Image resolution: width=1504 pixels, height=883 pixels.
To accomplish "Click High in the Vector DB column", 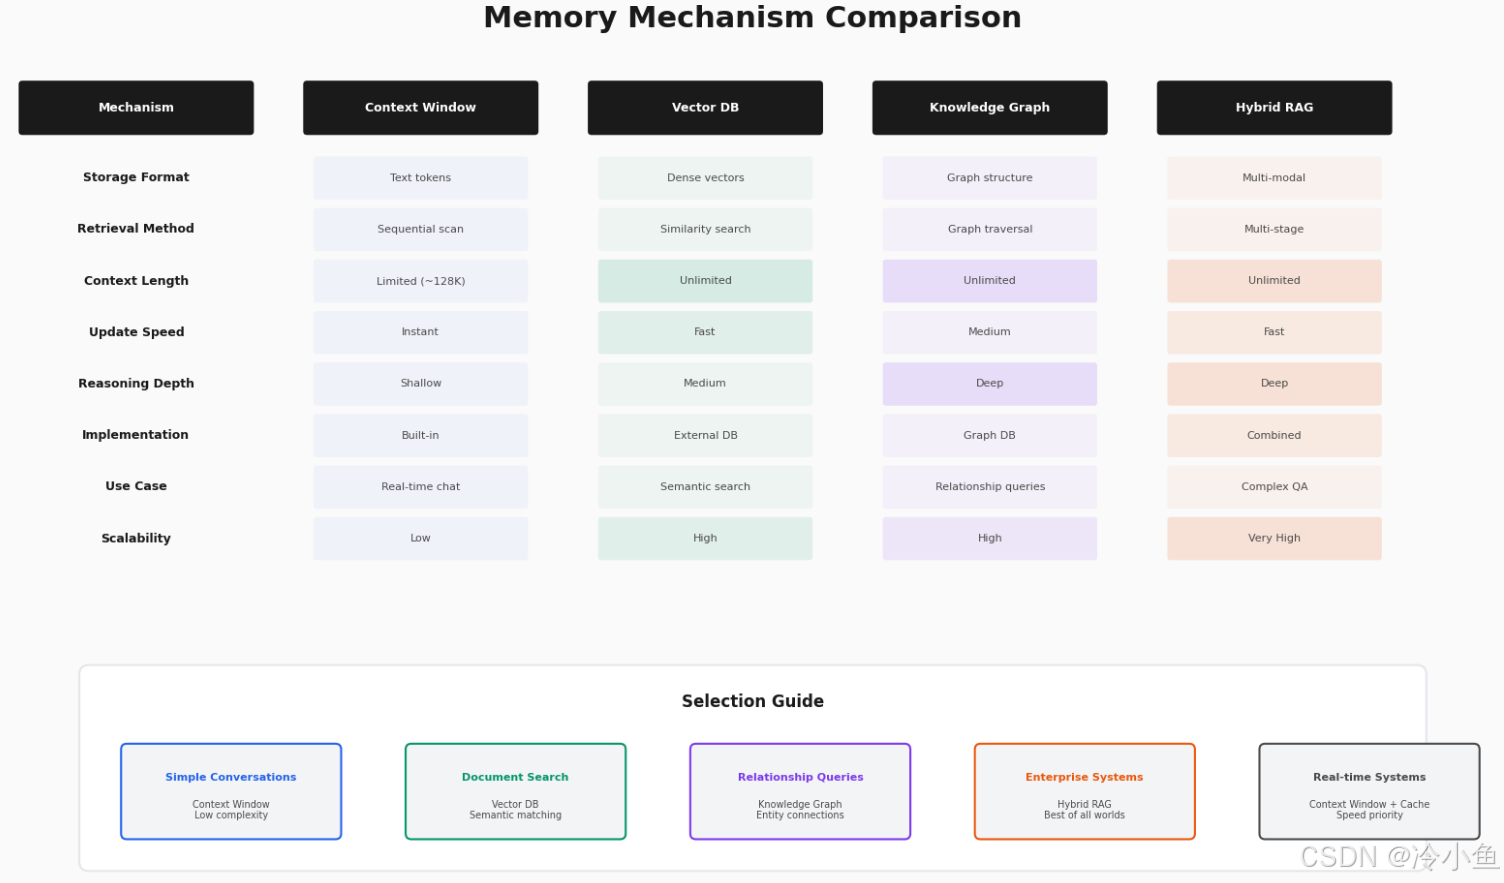I will click(705, 538).
